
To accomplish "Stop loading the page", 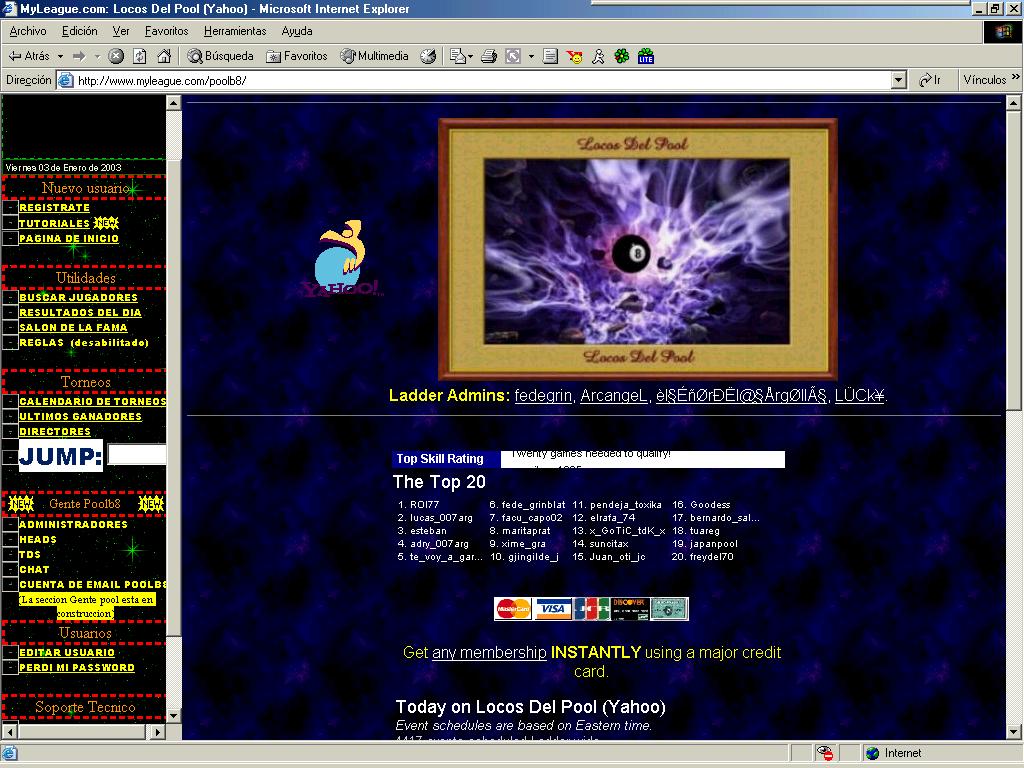I will point(116,56).
